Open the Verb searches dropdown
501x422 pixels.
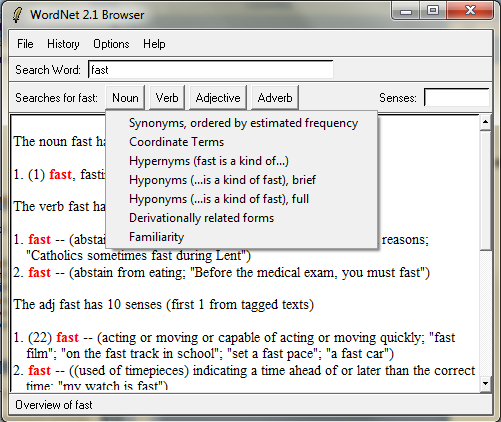point(167,98)
